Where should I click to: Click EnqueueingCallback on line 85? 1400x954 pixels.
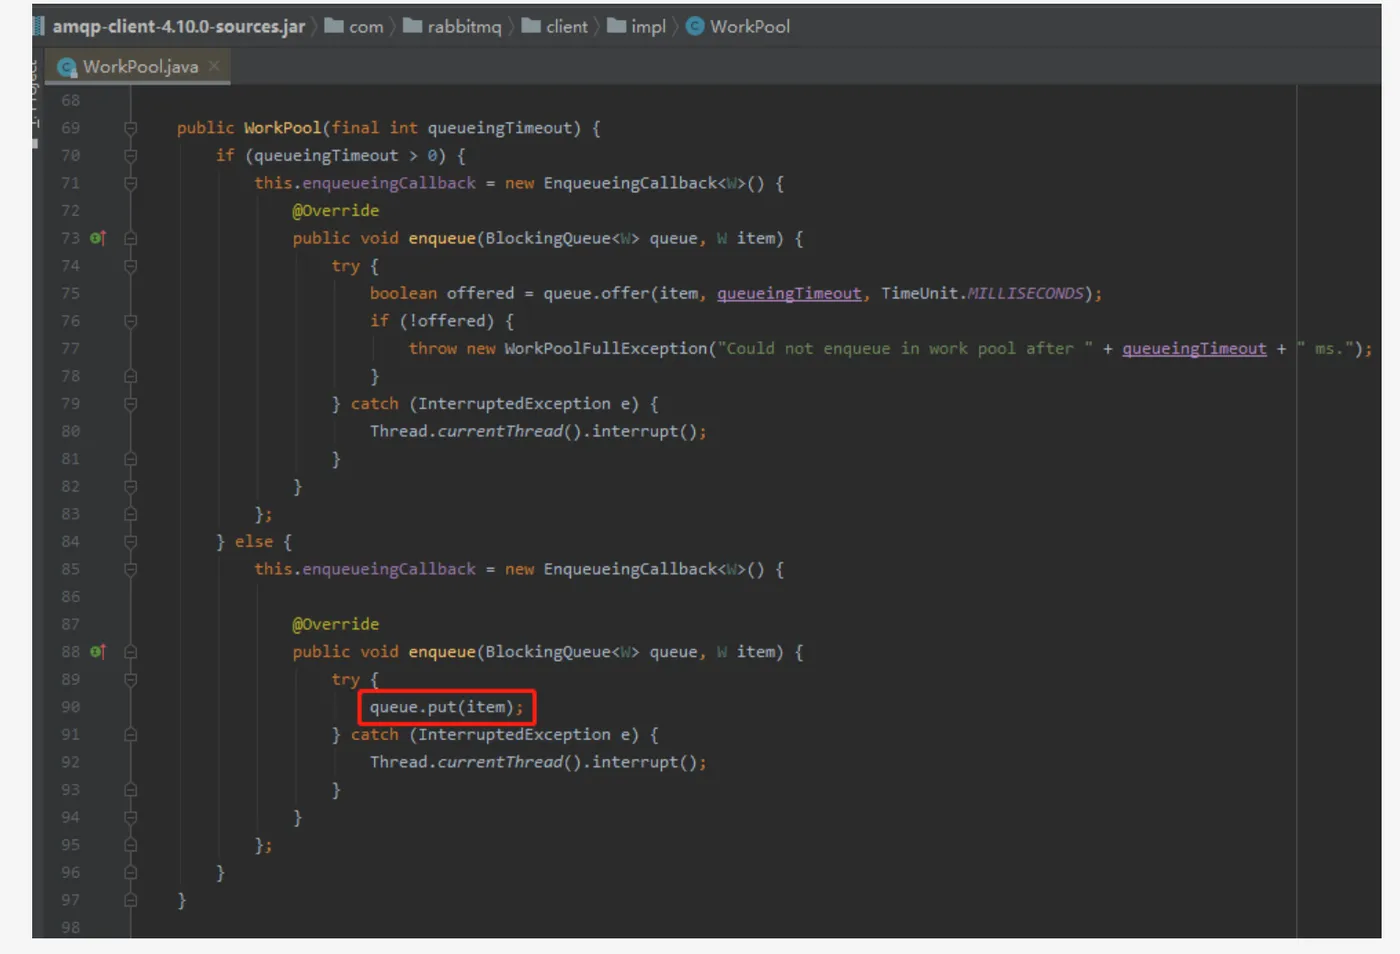[x=630, y=569]
